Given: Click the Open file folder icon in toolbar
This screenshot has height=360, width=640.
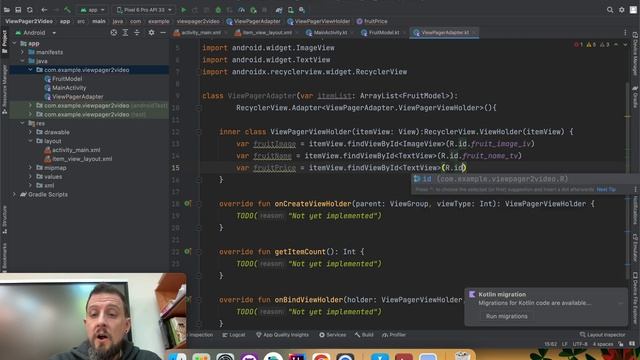Looking at the screenshot, I should pyautogui.click(x=7, y=10).
